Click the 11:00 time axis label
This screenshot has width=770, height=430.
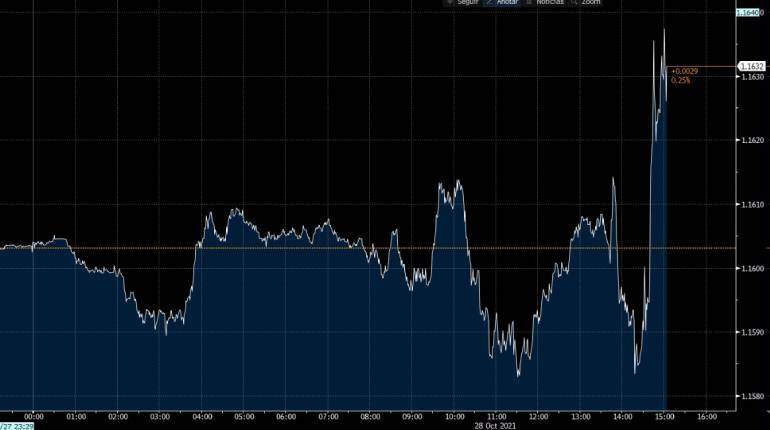(x=496, y=417)
